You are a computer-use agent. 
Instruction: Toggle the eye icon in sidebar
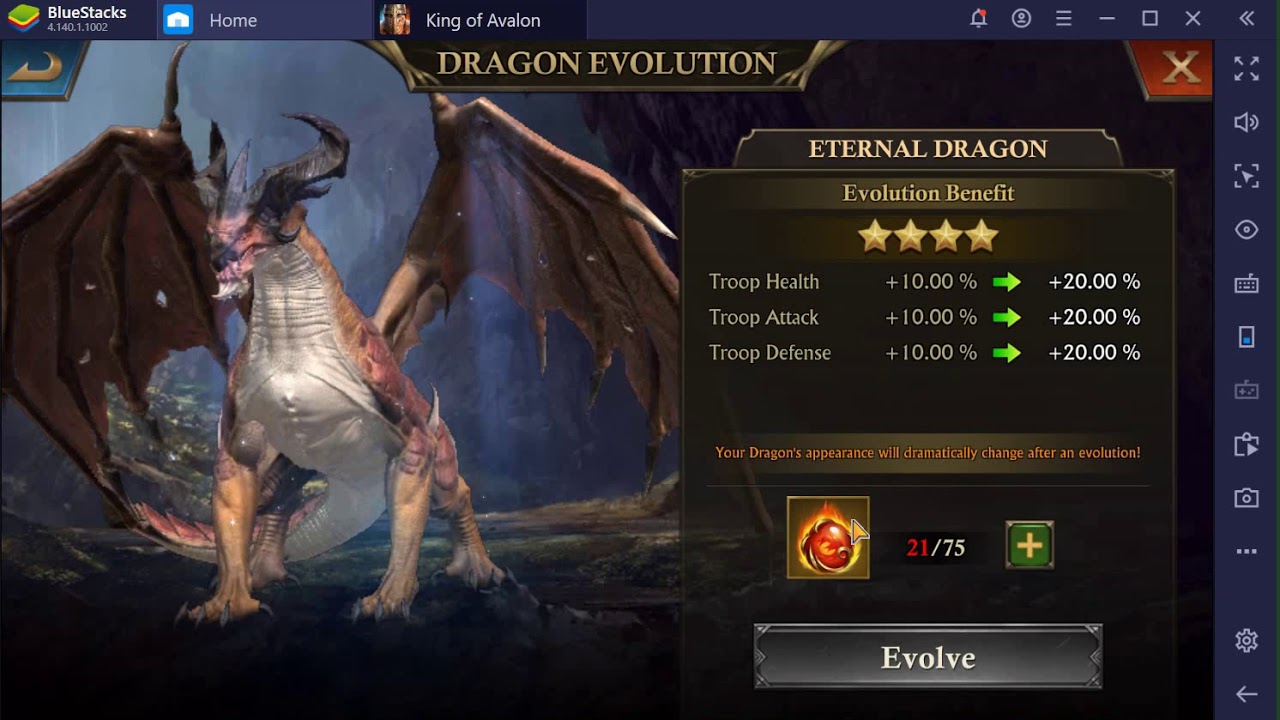1246,230
